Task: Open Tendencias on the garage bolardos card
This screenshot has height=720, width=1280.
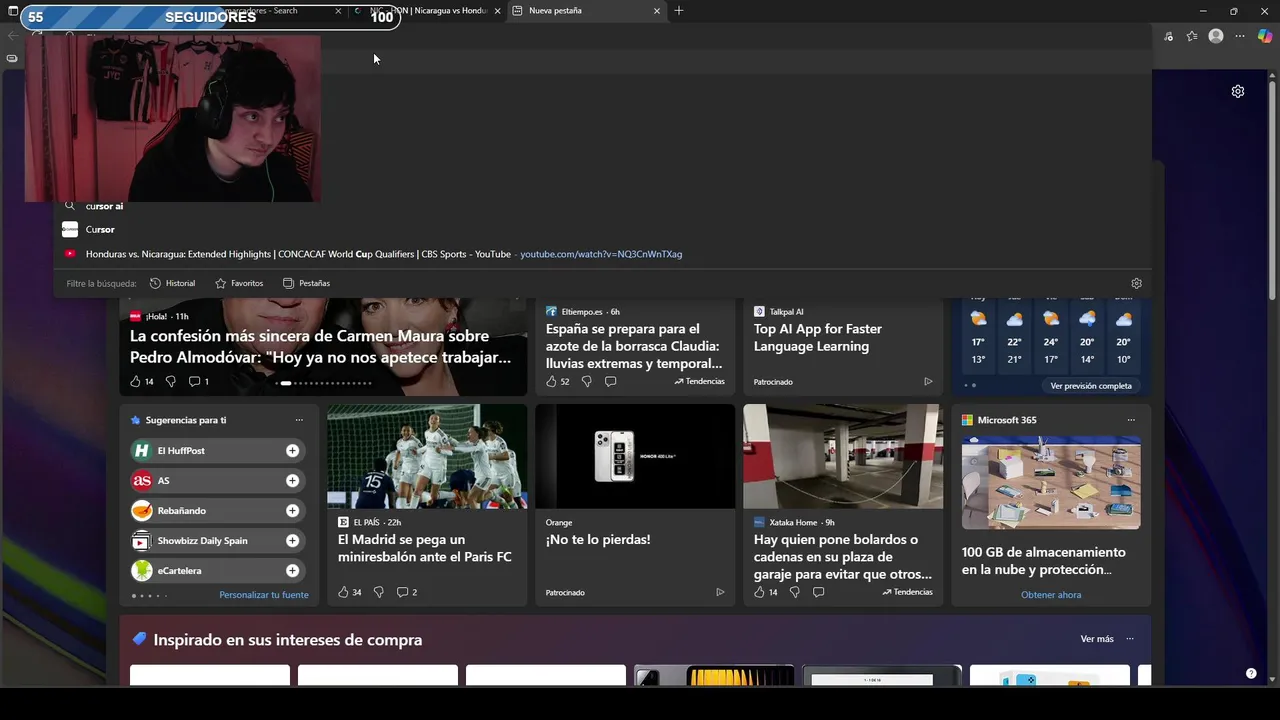Action: click(x=907, y=592)
